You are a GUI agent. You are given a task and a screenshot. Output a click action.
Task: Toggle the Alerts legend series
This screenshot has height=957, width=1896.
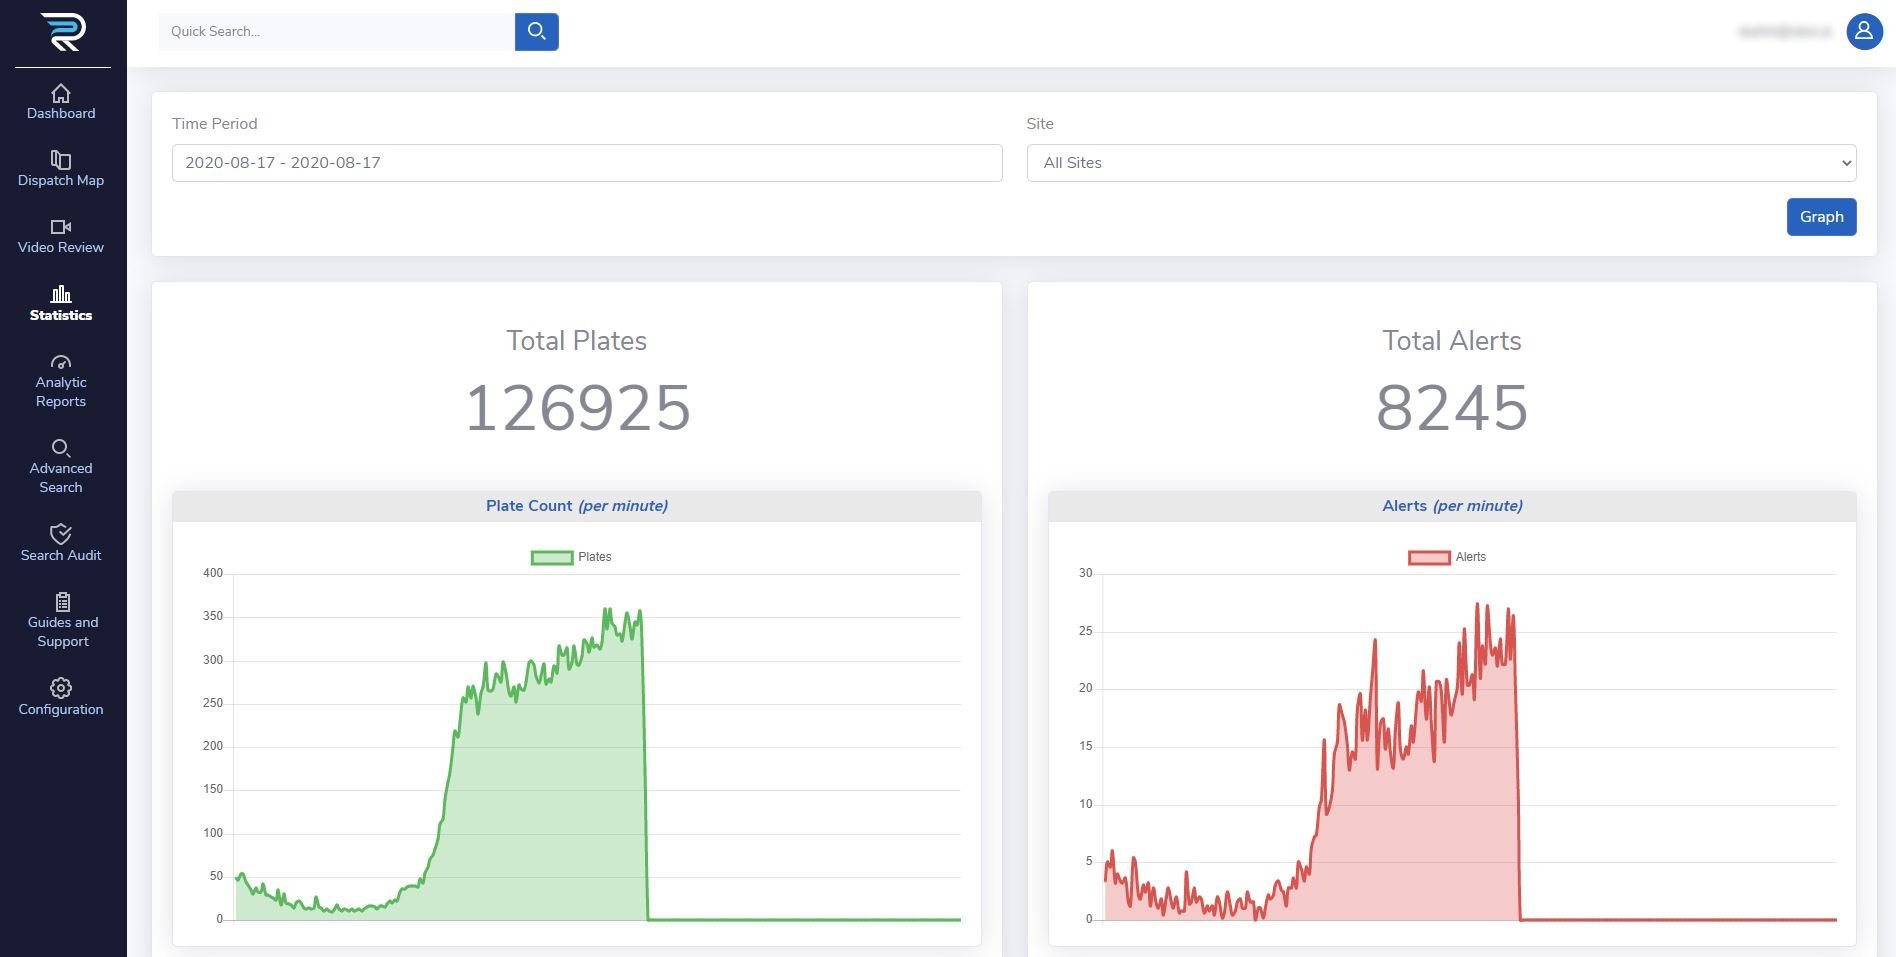click(x=1447, y=557)
